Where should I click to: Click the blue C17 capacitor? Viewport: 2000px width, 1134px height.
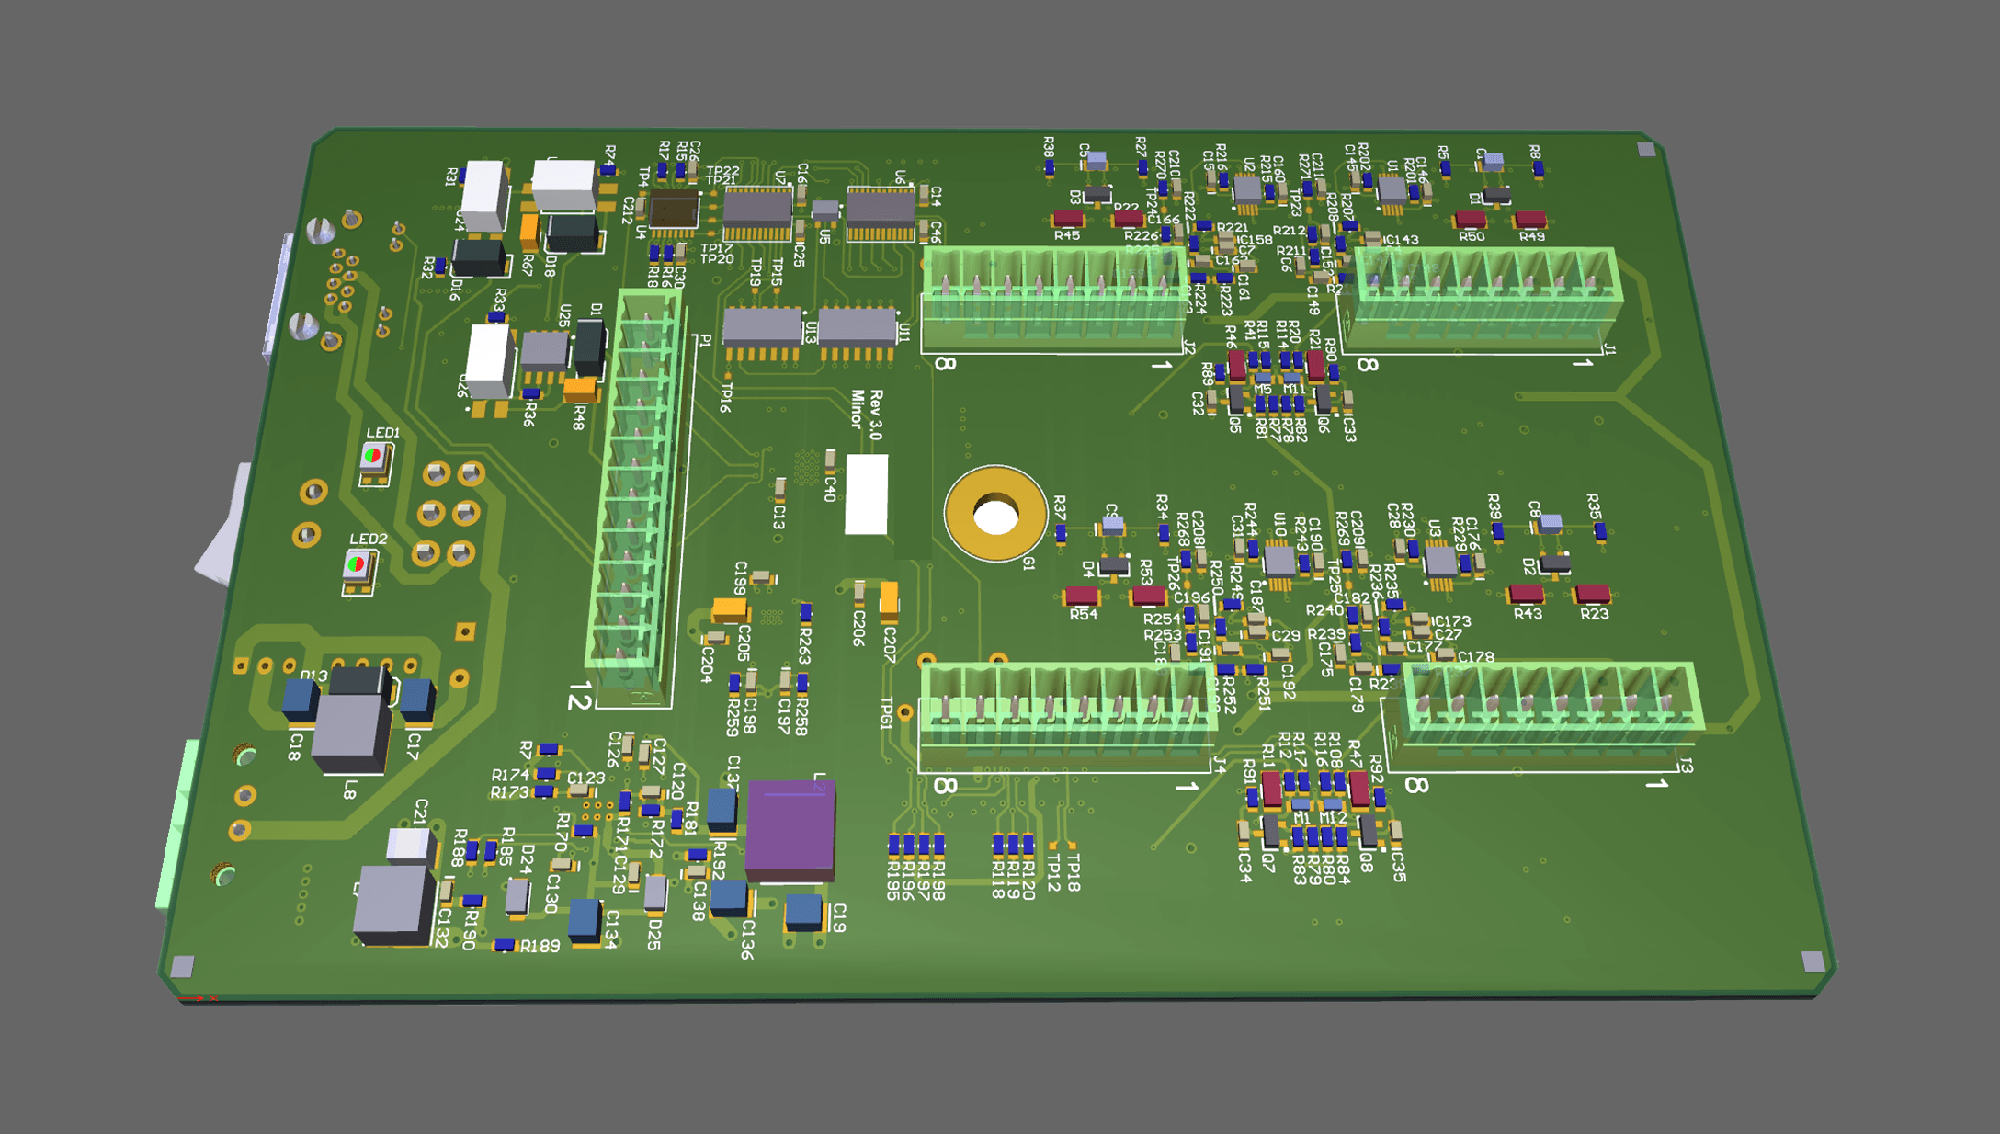point(417,701)
